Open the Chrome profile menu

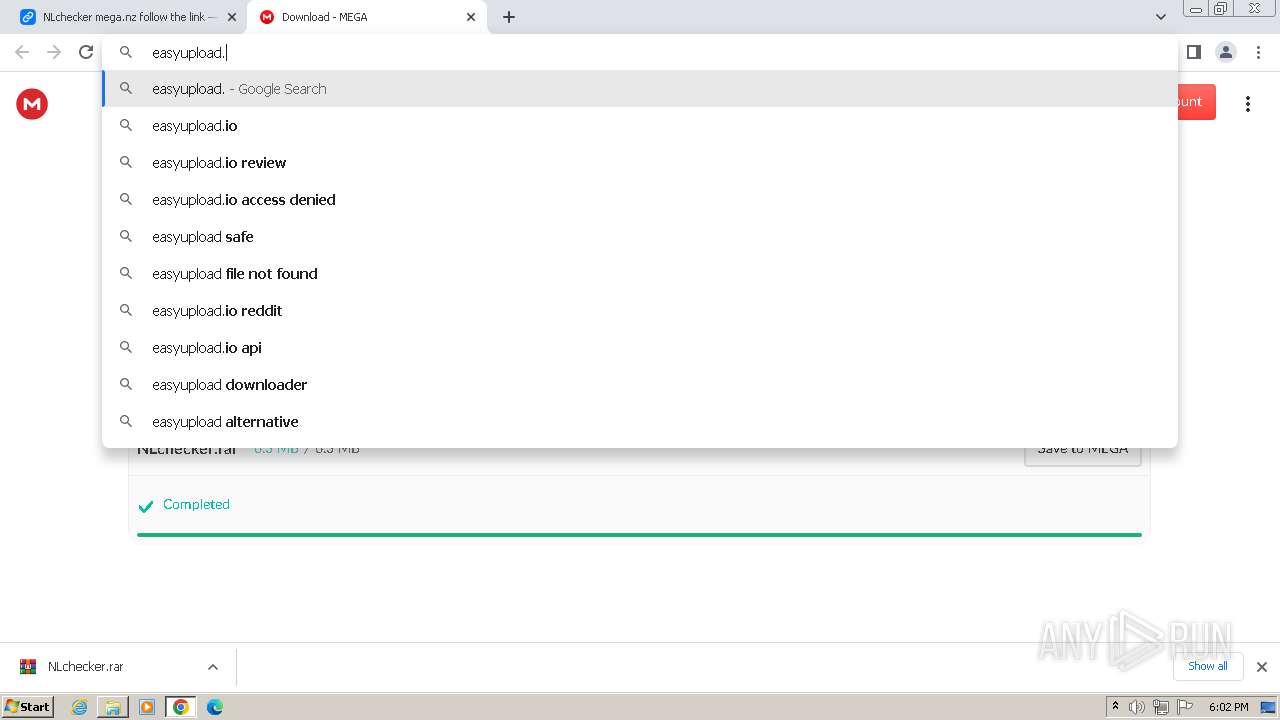[1225, 52]
